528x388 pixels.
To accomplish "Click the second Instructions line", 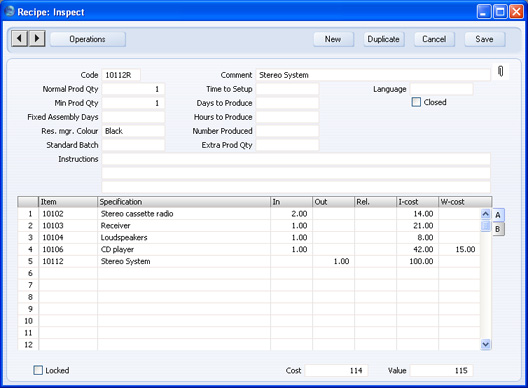I will [x=296, y=173].
